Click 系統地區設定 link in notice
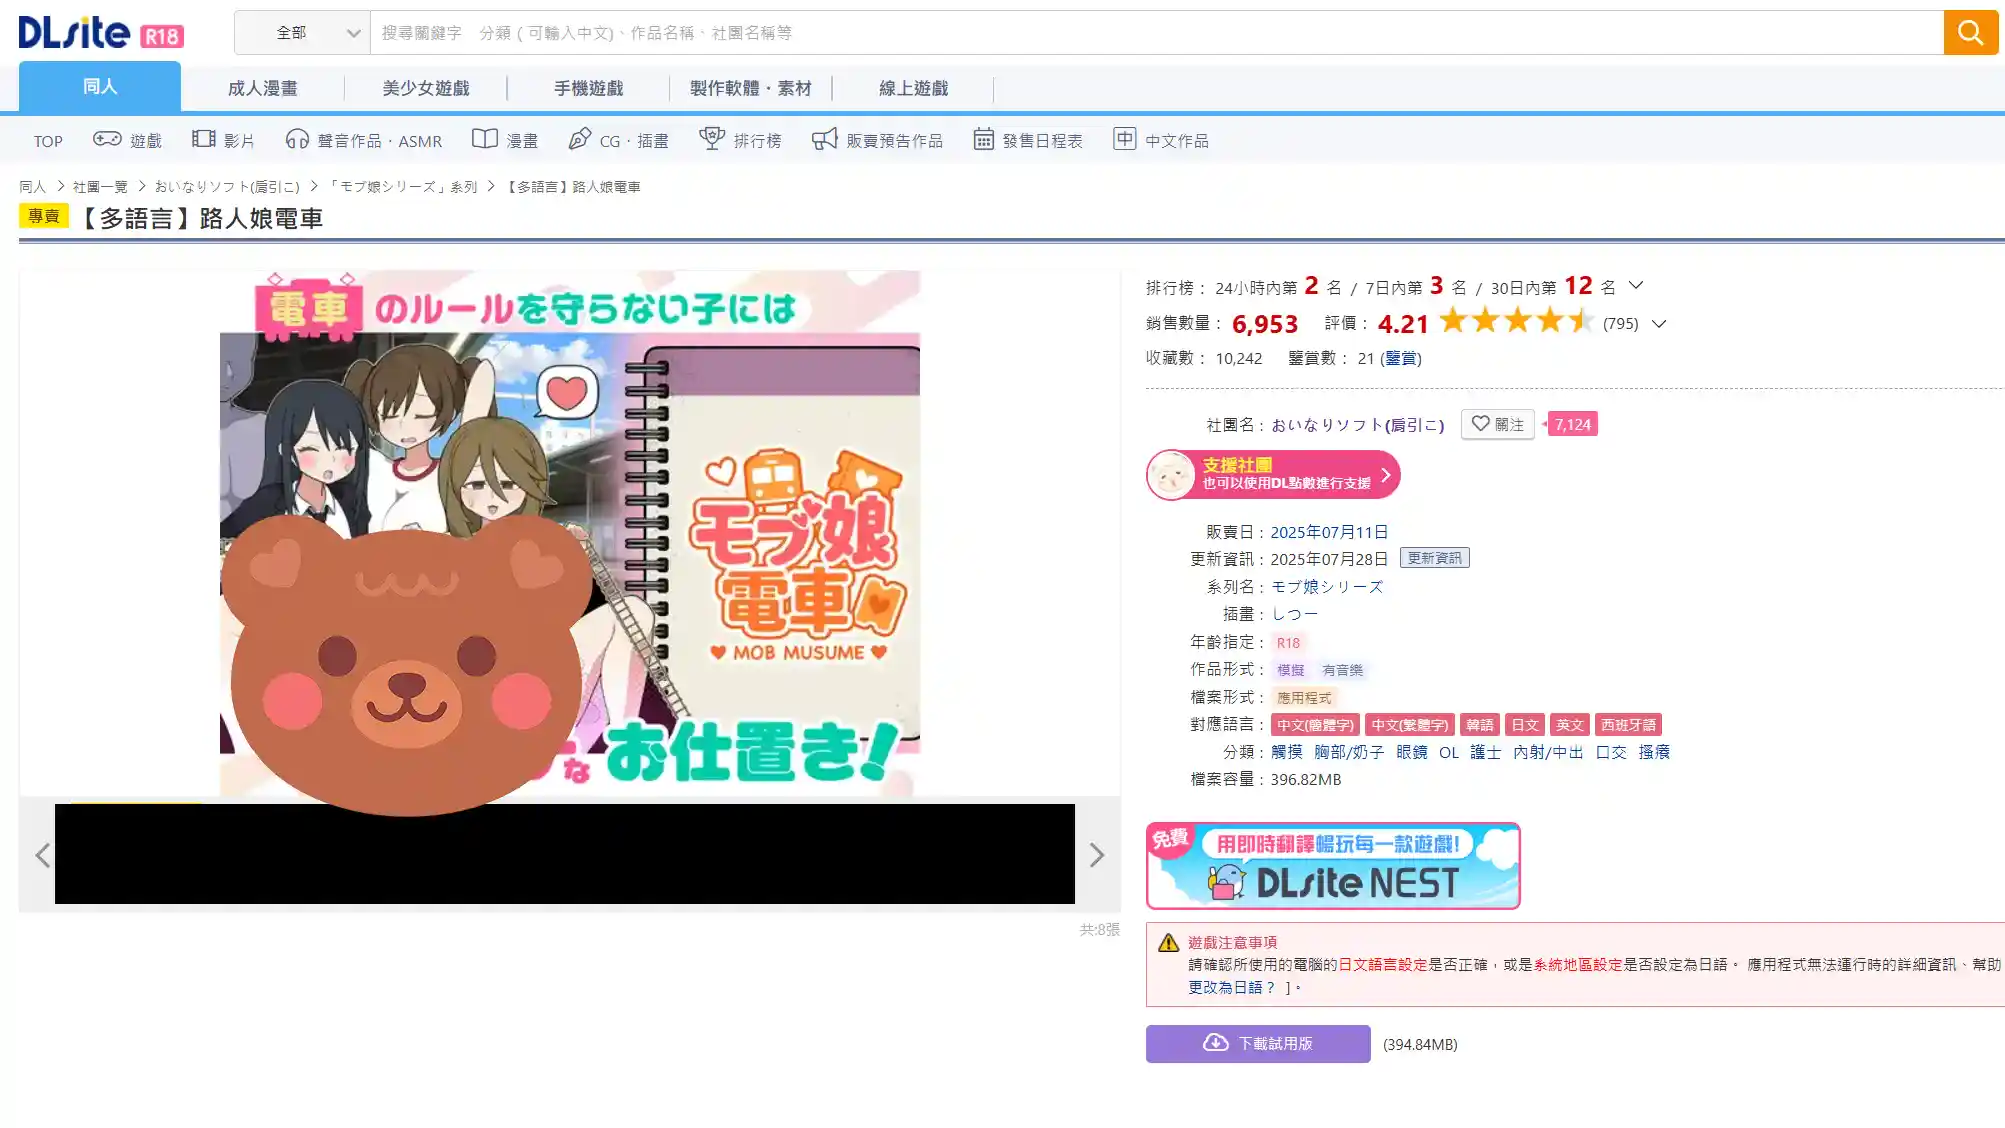Viewport: 2005px width, 1128px height. click(1577, 965)
